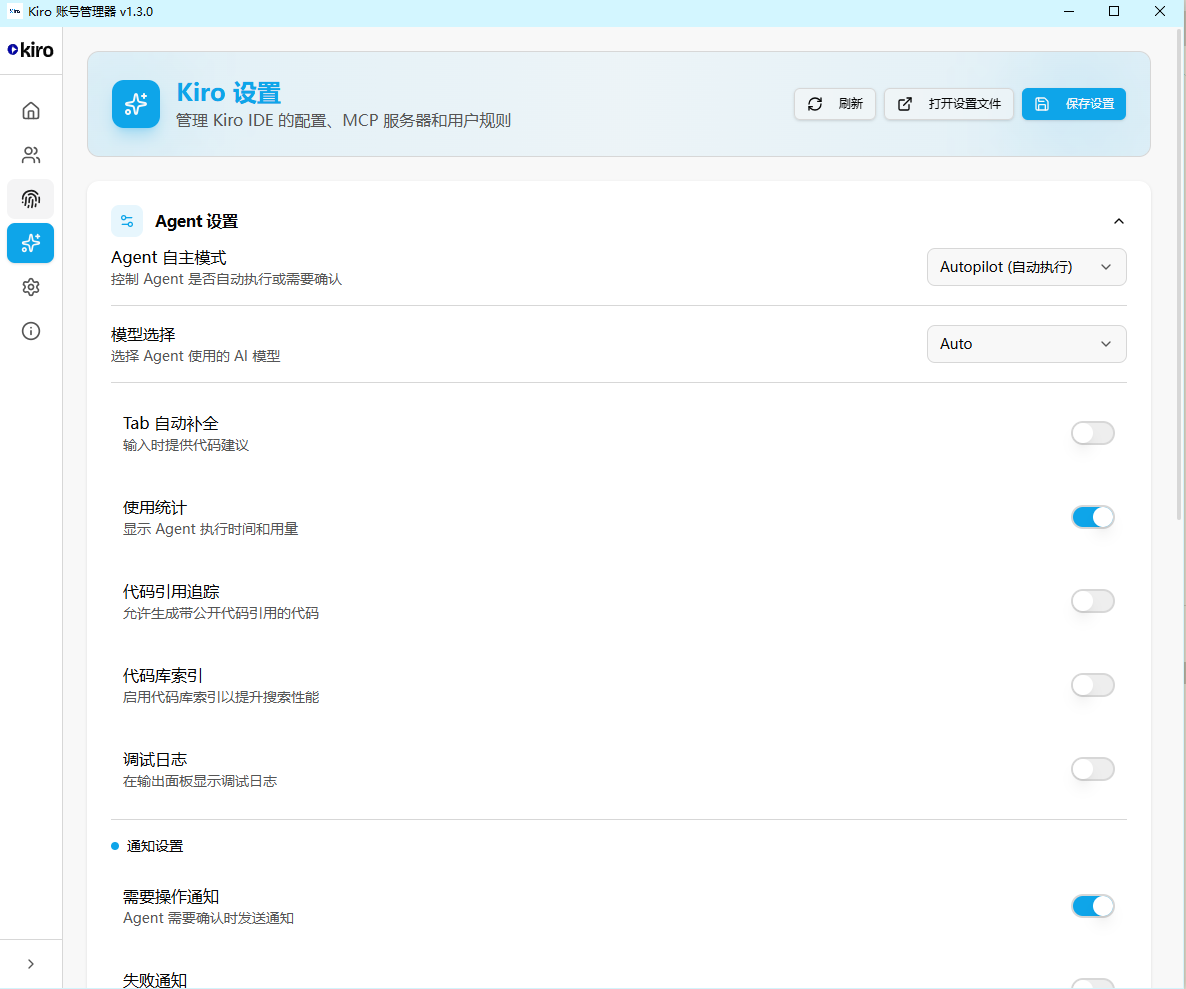Click description 显示 Agent 执行时间和用量

click(211, 529)
